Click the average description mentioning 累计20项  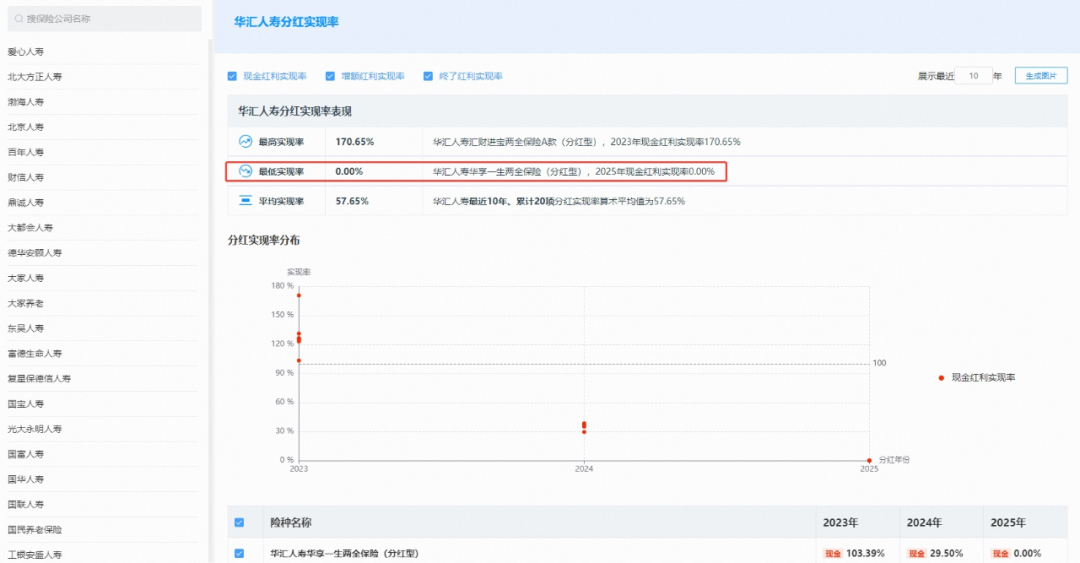click(559, 201)
